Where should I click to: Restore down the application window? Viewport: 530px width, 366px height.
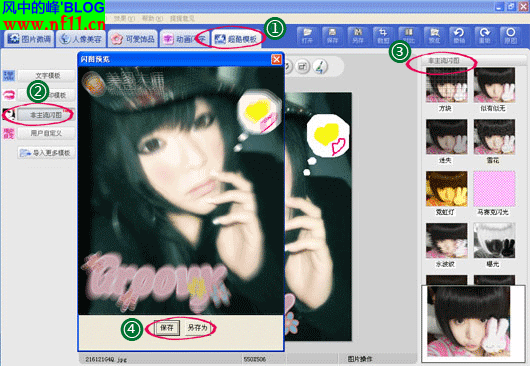pos(511,6)
